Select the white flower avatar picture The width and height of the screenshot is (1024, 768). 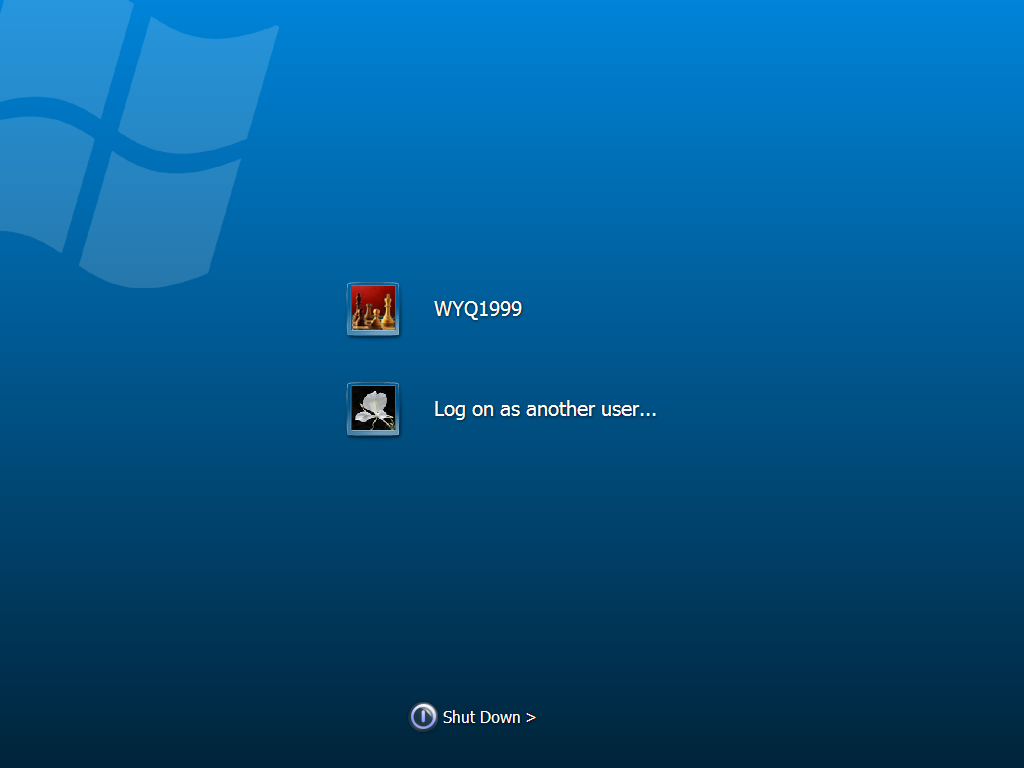pyautogui.click(x=373, y=409)
